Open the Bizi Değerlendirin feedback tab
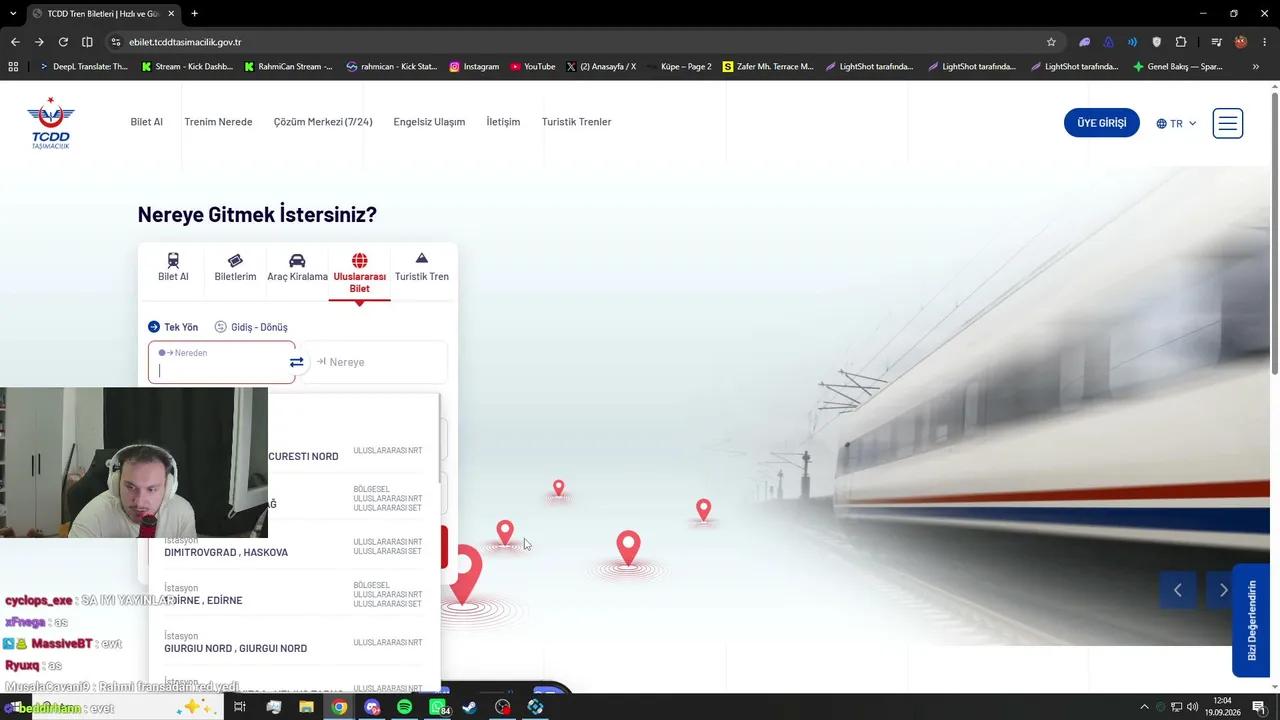 [1251, 620]
